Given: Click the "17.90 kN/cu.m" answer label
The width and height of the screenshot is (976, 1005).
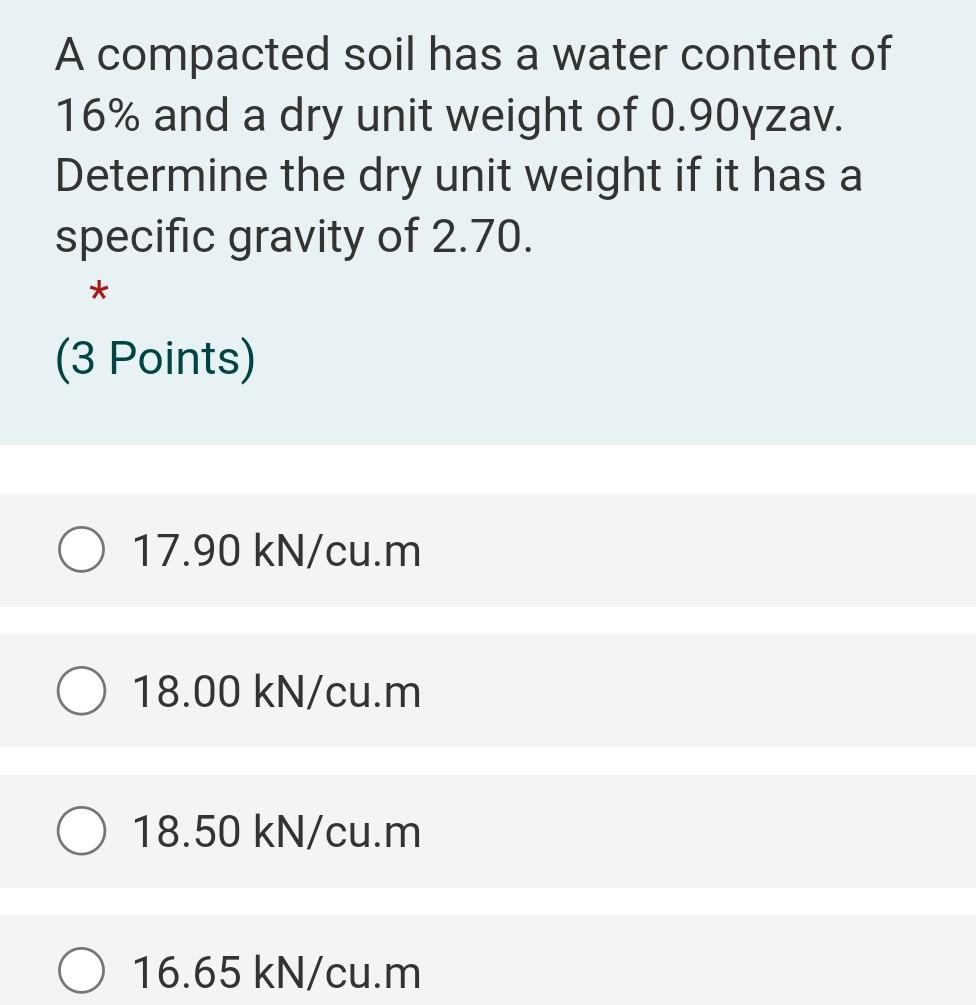Looking at the screenshot, I should (x=276, y=551).
